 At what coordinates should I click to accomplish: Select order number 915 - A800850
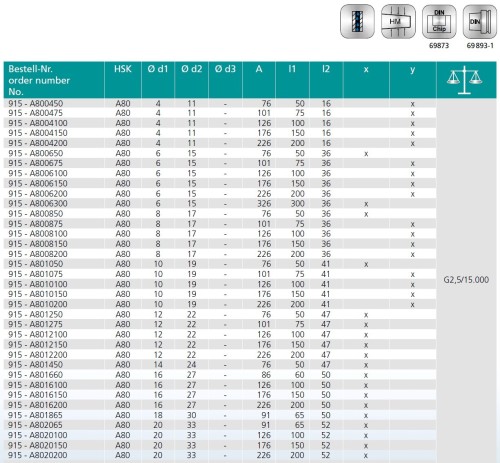point(35,214)
